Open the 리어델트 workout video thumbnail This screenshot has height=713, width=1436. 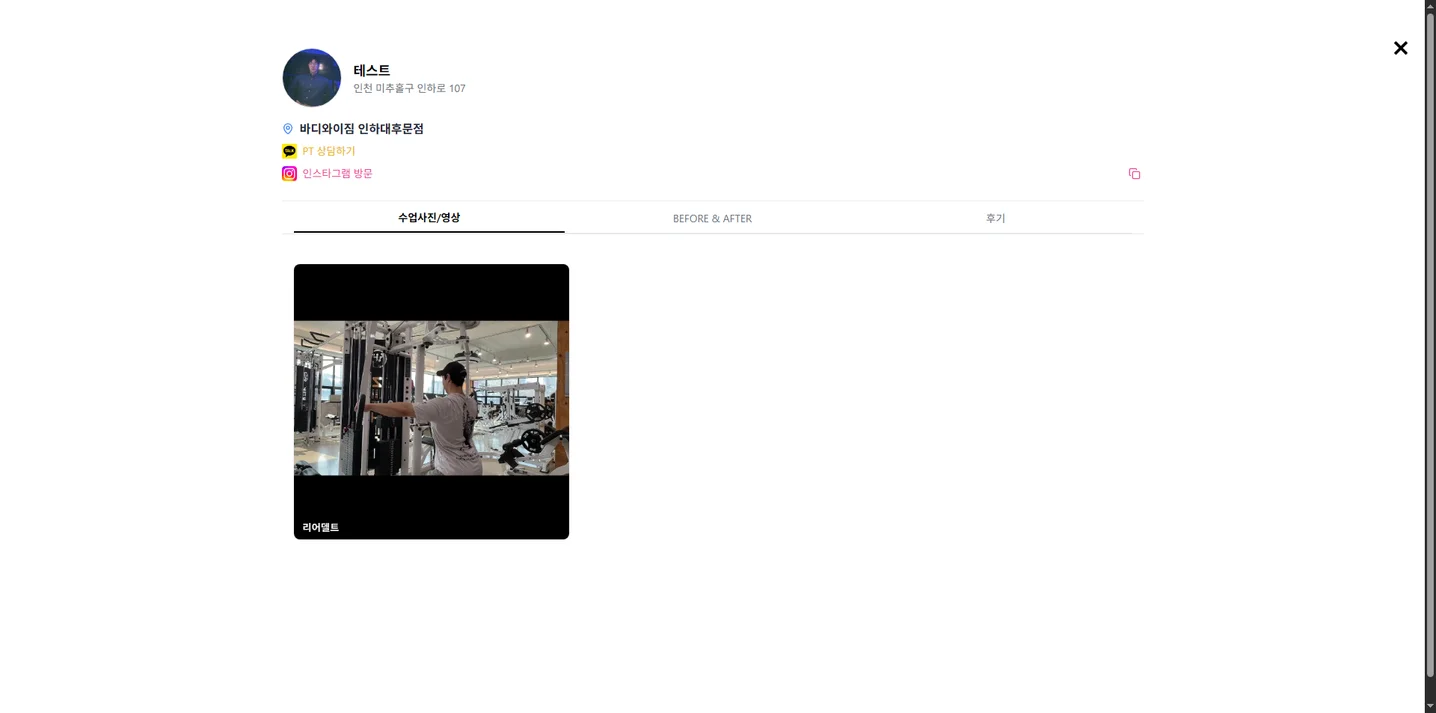point(431,402)
